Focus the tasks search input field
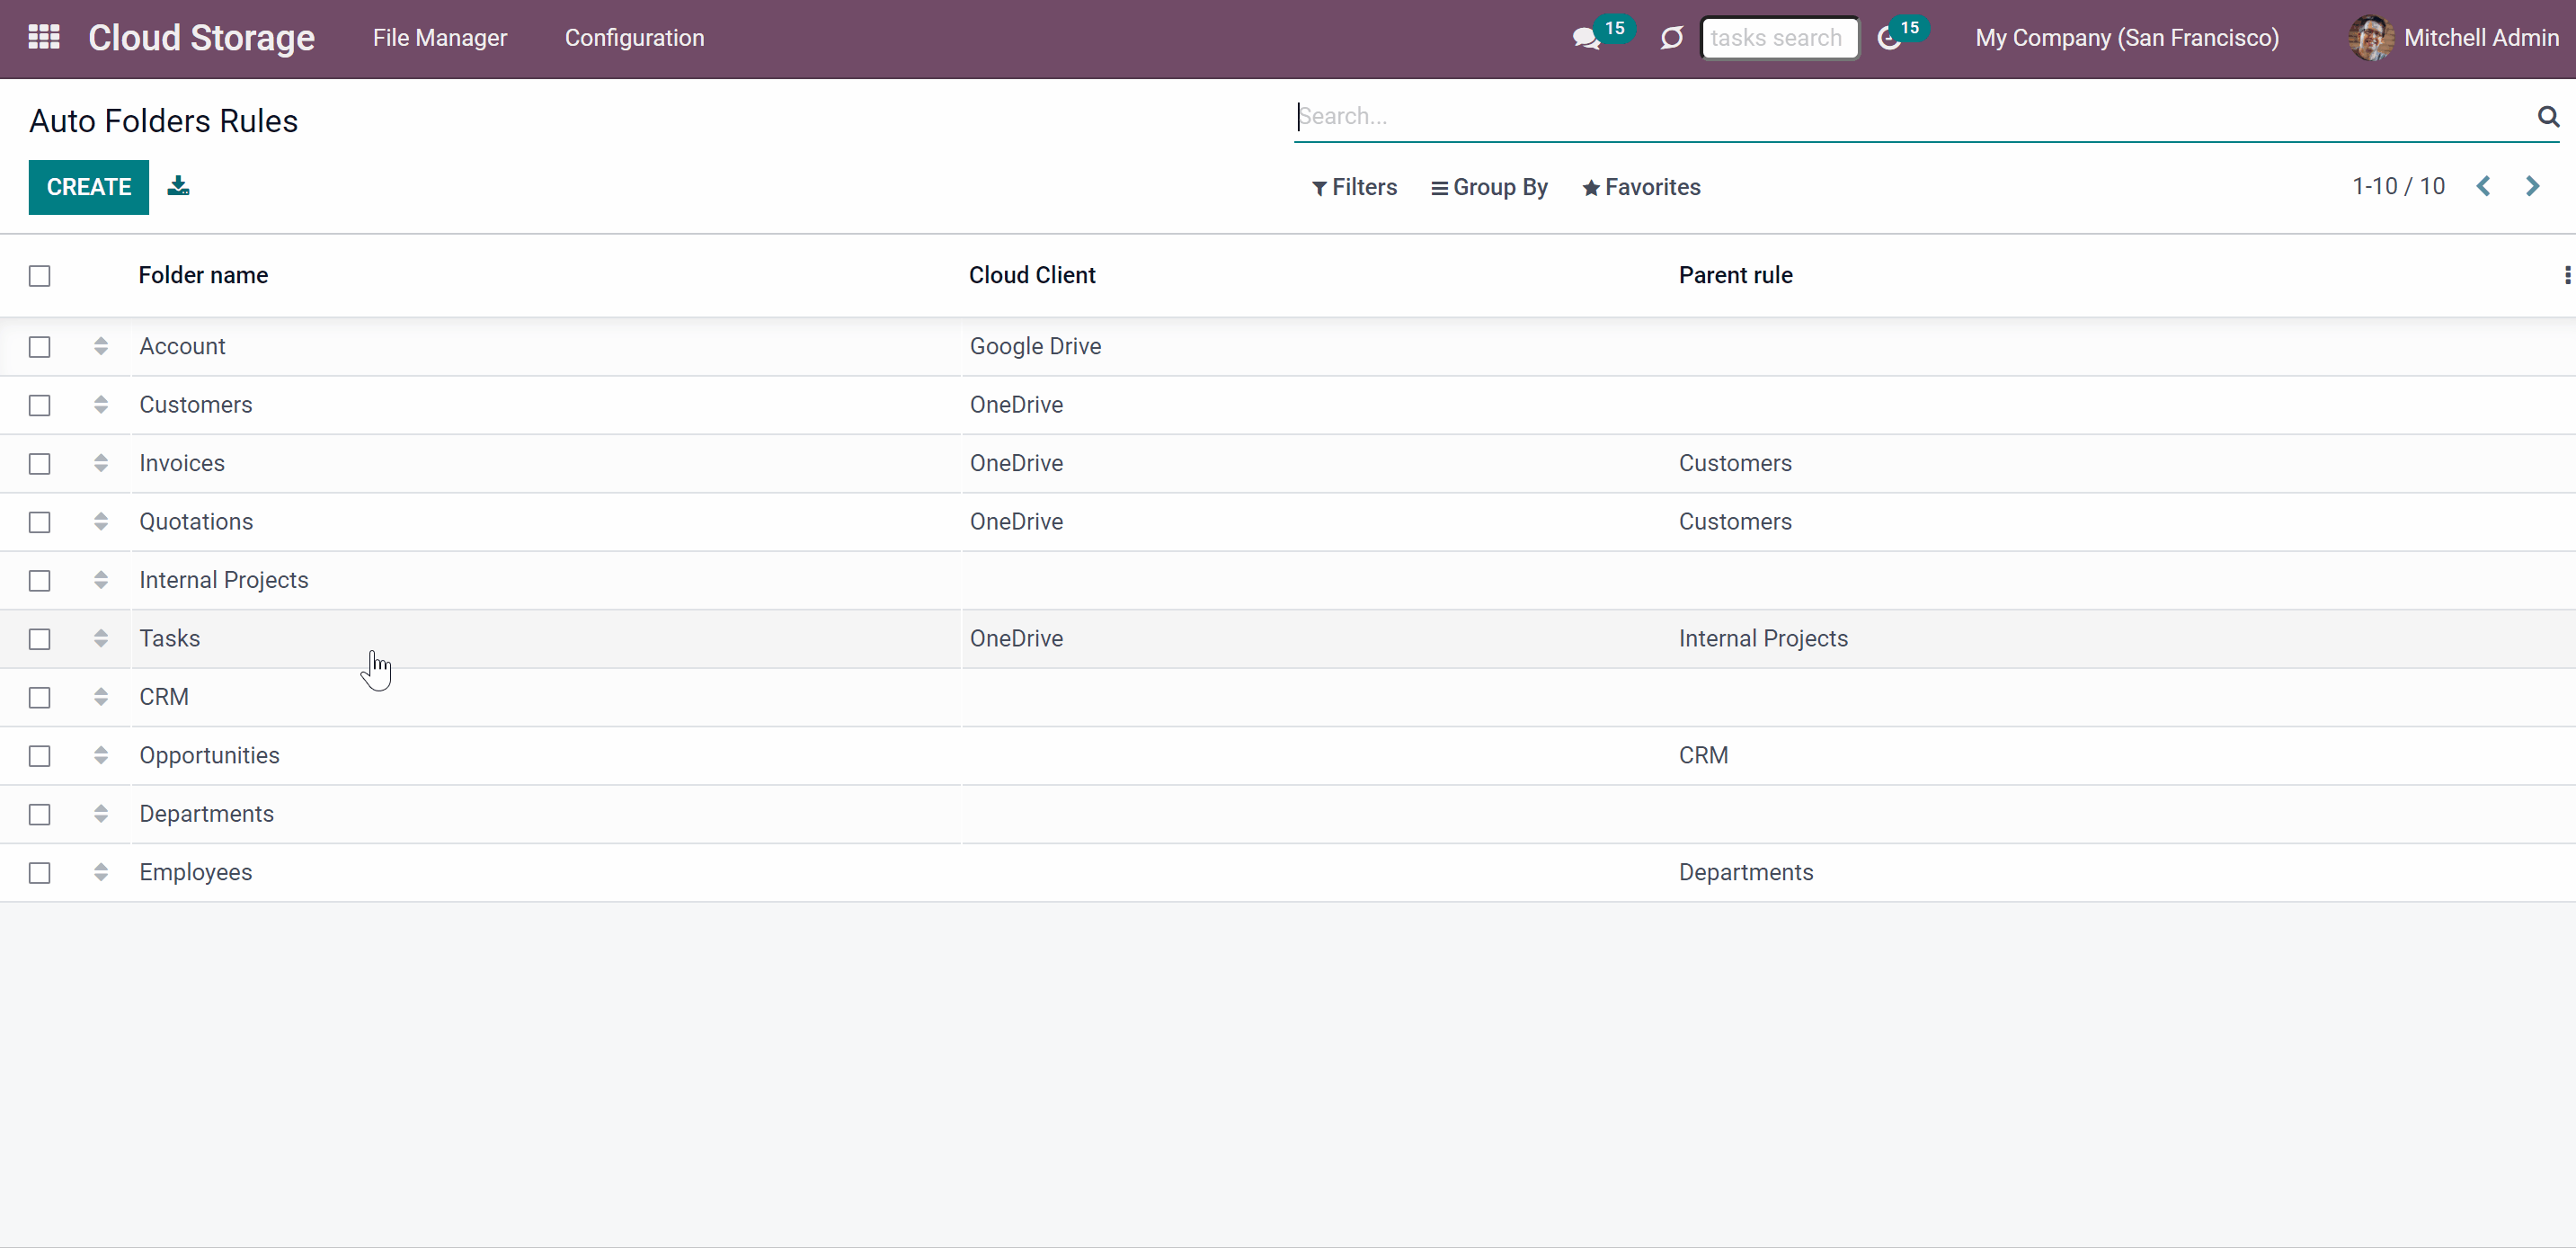The width and height of the screenshot is (2576, 1248). tap(1780, 38)
